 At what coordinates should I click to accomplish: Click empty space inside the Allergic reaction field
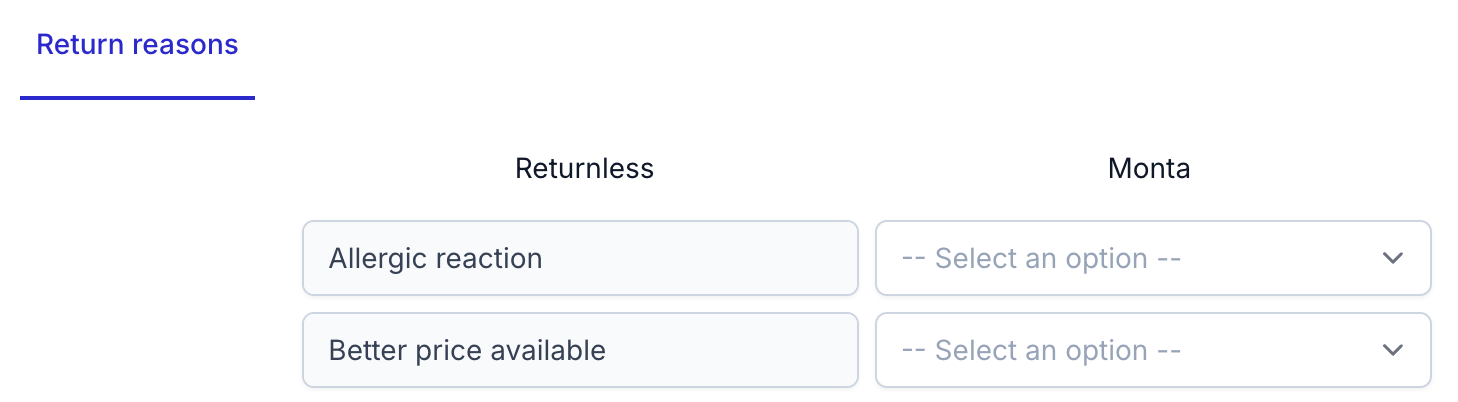point(720,259)
